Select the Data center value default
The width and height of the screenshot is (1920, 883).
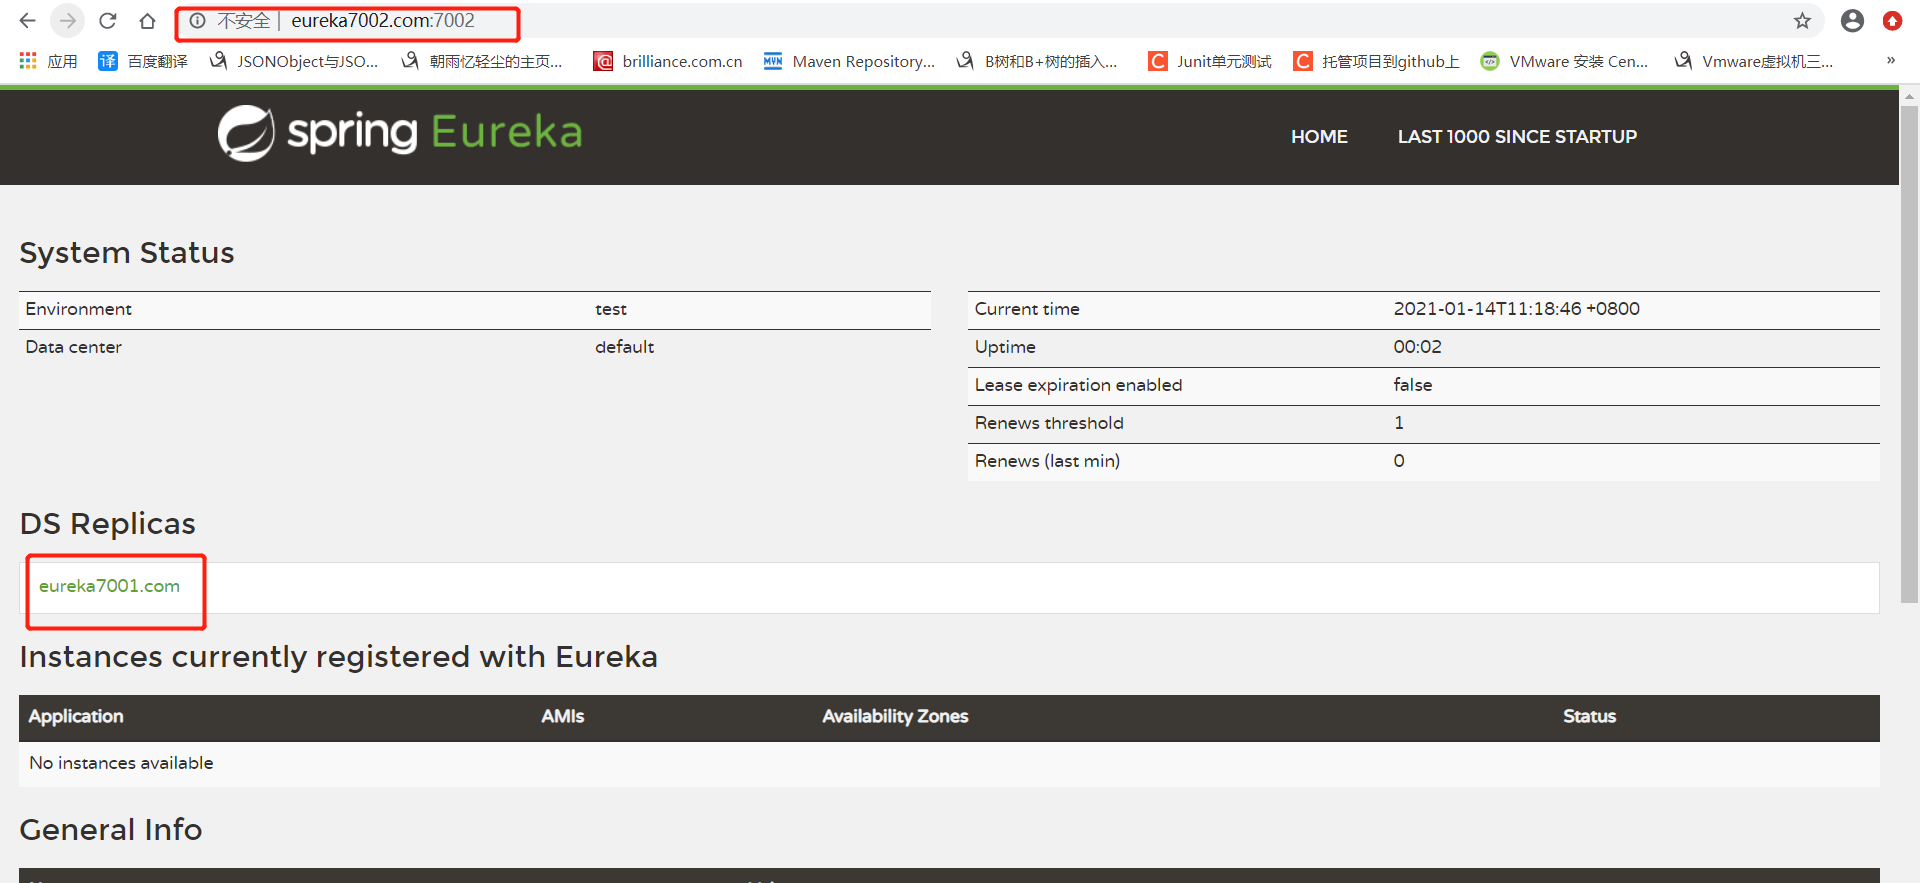click(x=624, y=347)
